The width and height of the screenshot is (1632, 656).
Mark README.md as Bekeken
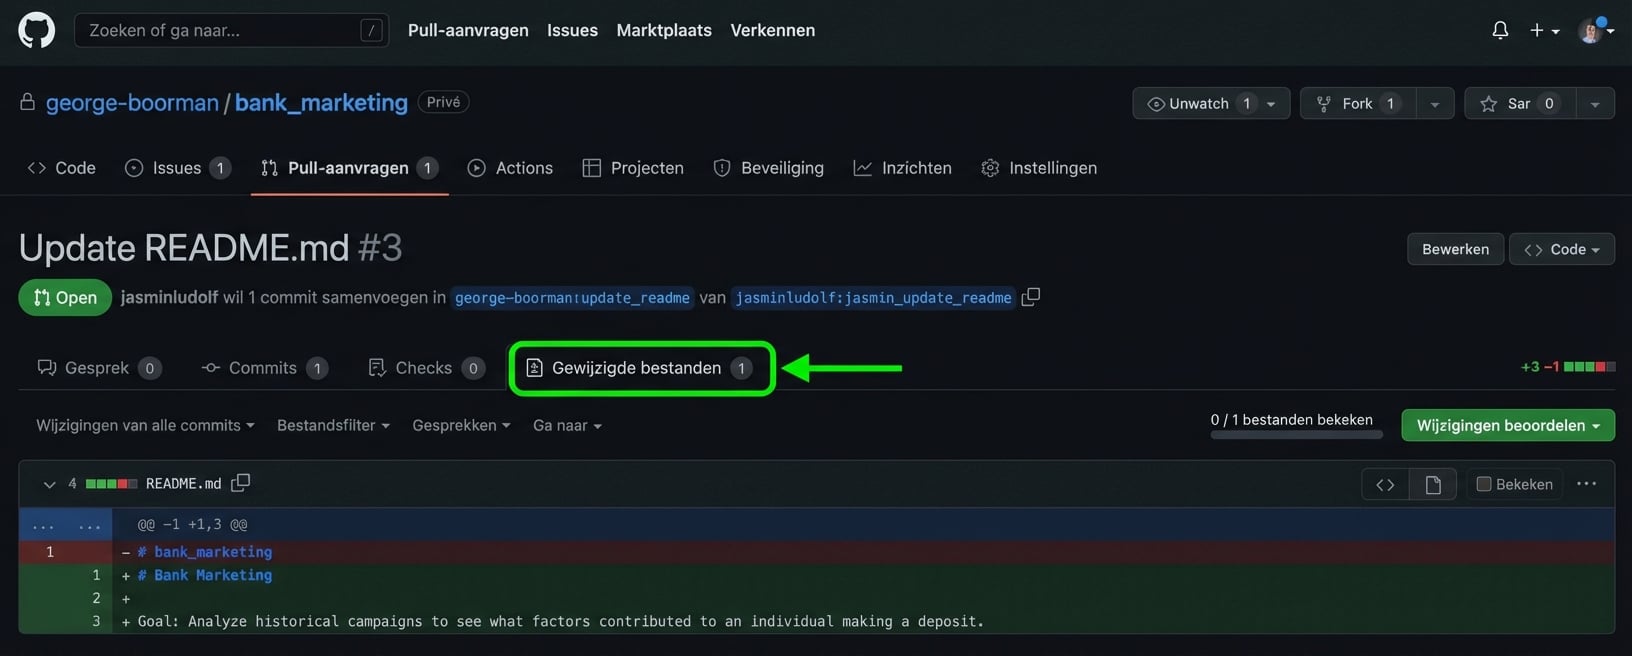coord(1515,484)
